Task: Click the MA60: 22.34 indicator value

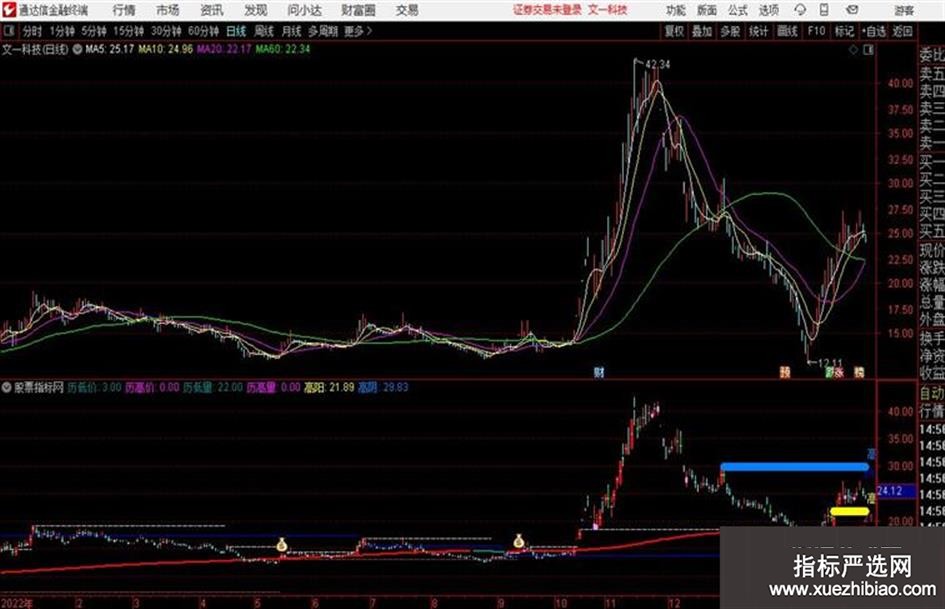Action: (283, 49)
